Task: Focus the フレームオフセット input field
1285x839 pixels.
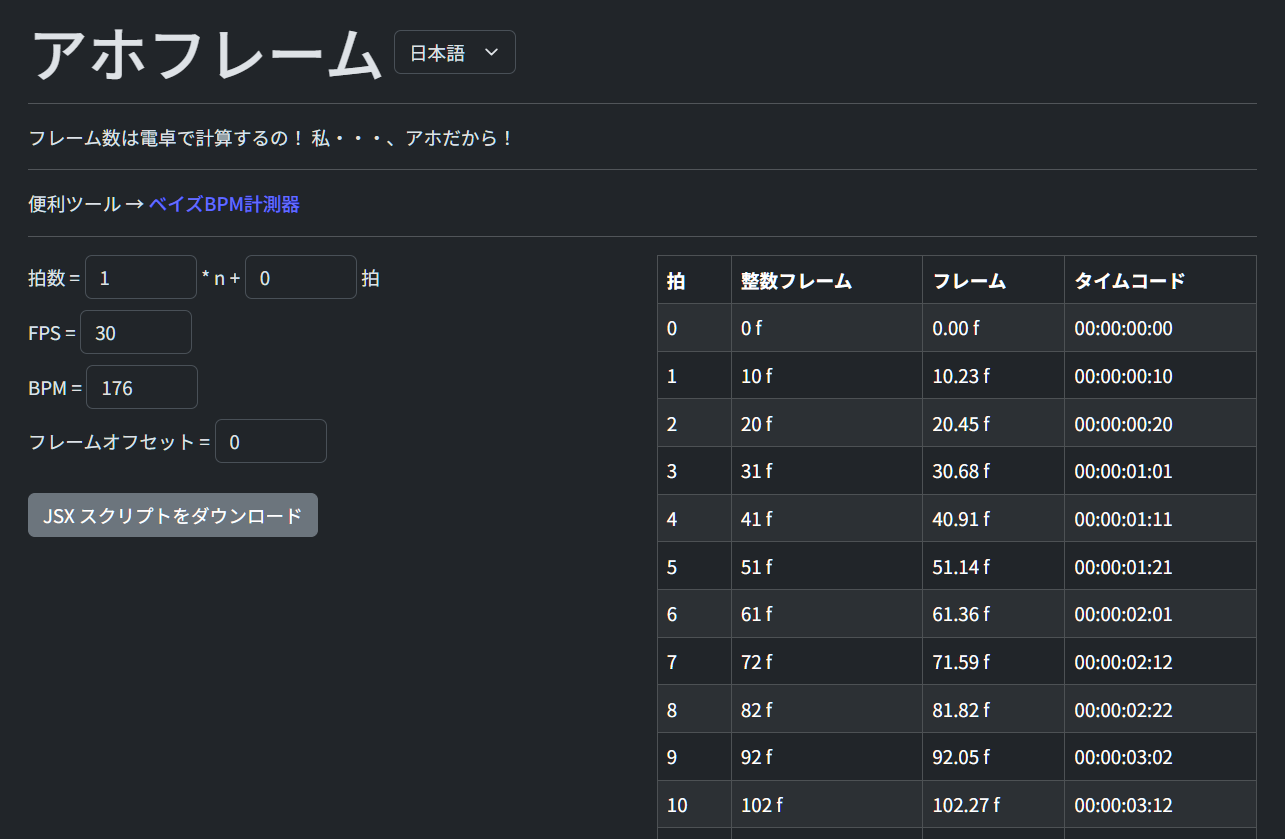Action: pos(270,442)
